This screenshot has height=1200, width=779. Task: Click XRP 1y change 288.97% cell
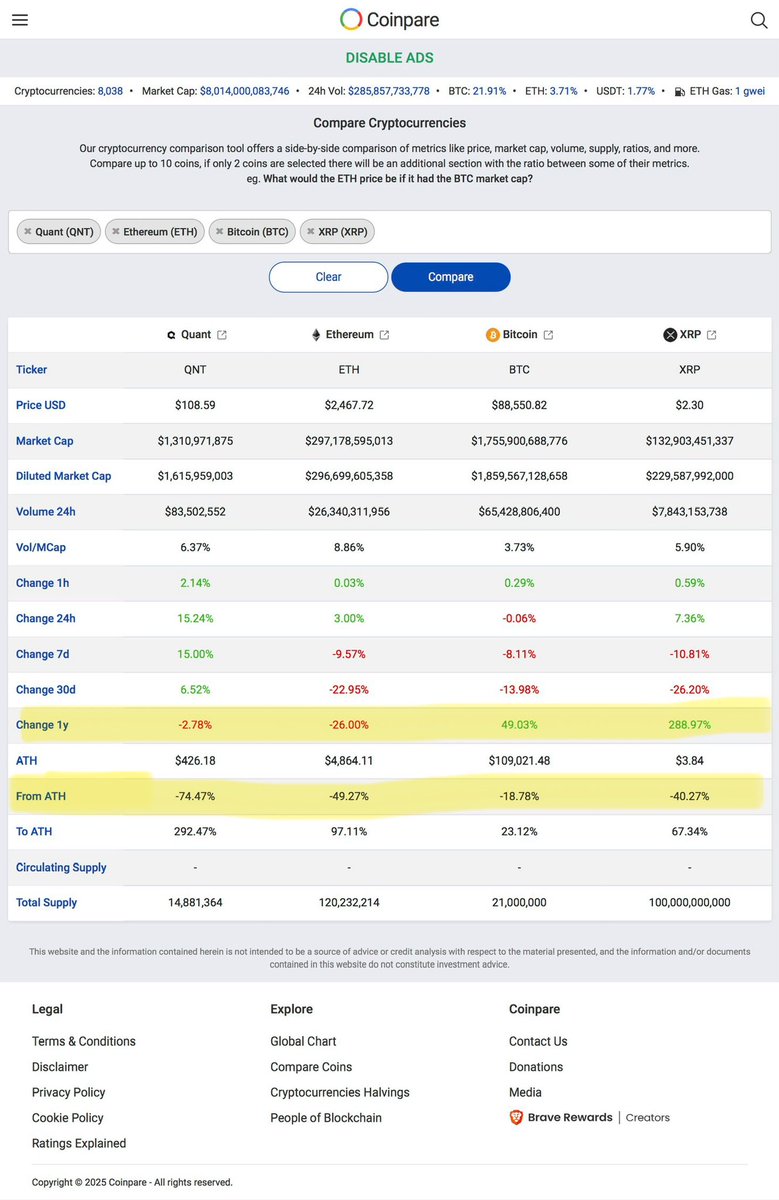tap(690, 724)
